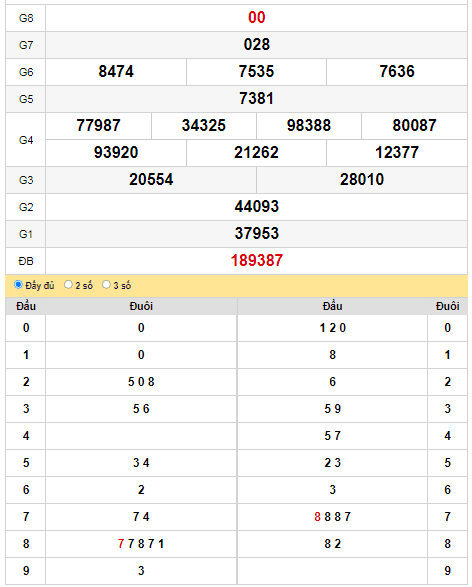Click G6 number 7636

(397, 72)
